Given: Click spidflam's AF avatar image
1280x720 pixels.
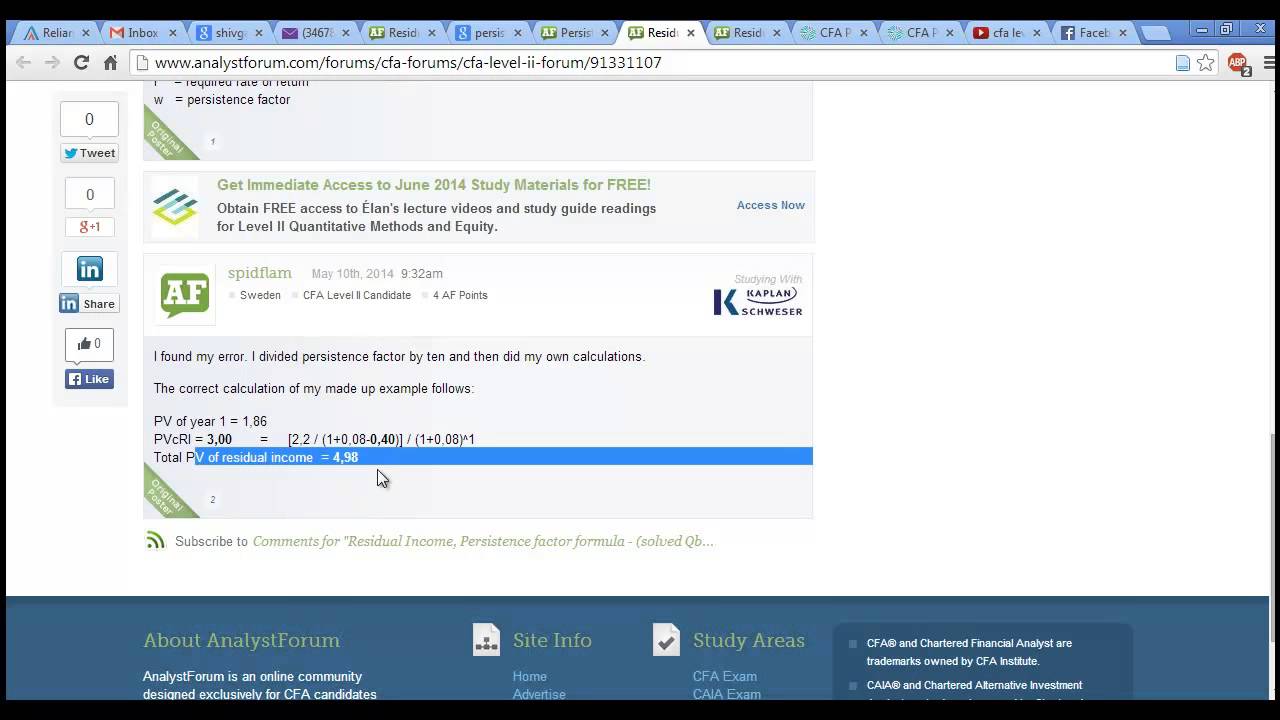Looking at the screenshot, I should [185, 294].
